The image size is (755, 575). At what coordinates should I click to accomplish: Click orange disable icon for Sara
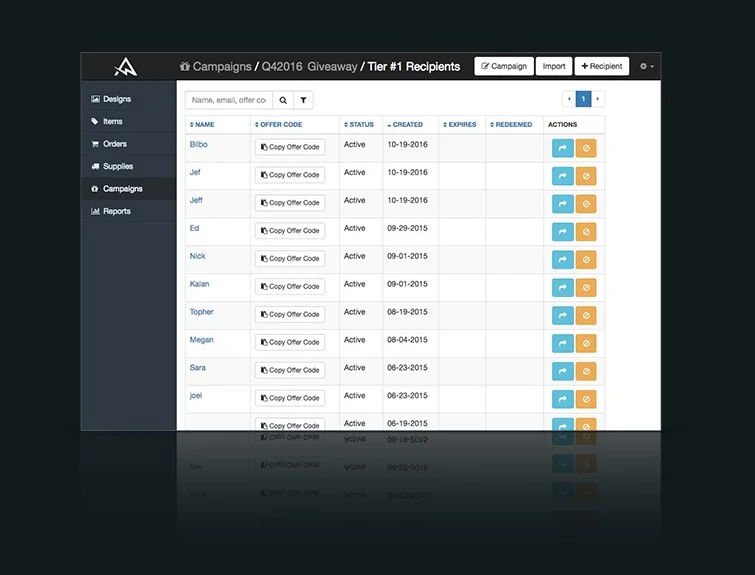[586, 372]
